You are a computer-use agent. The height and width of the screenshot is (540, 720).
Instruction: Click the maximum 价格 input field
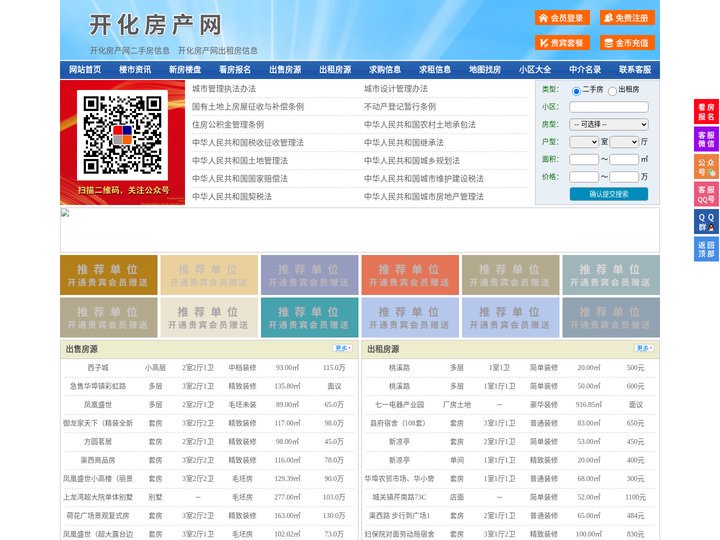[624, 177]
